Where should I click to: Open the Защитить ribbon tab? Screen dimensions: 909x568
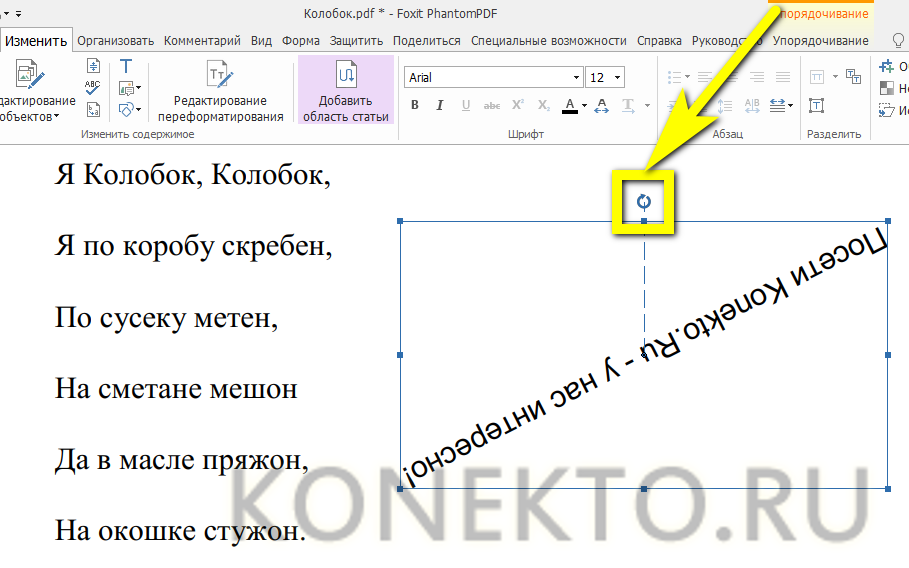[356, 41]
